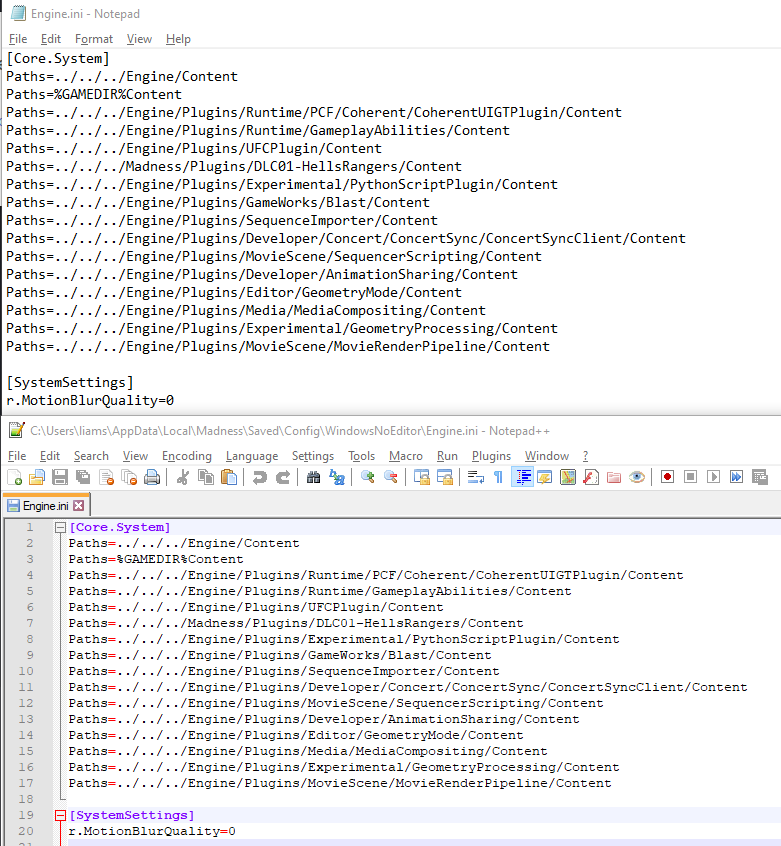Select the Engine.ini tab in Notepad++

(46, 506)
